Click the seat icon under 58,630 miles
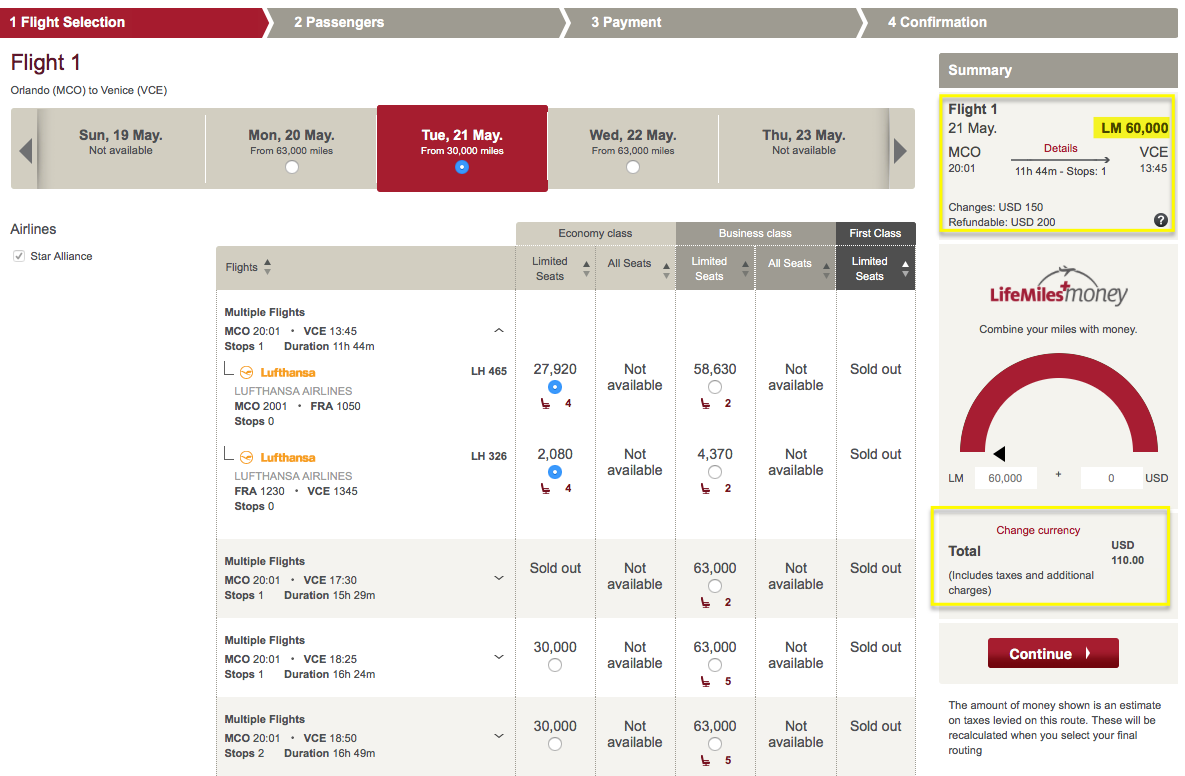This screenshot has width=1185, height=776. tap(705, 404)
